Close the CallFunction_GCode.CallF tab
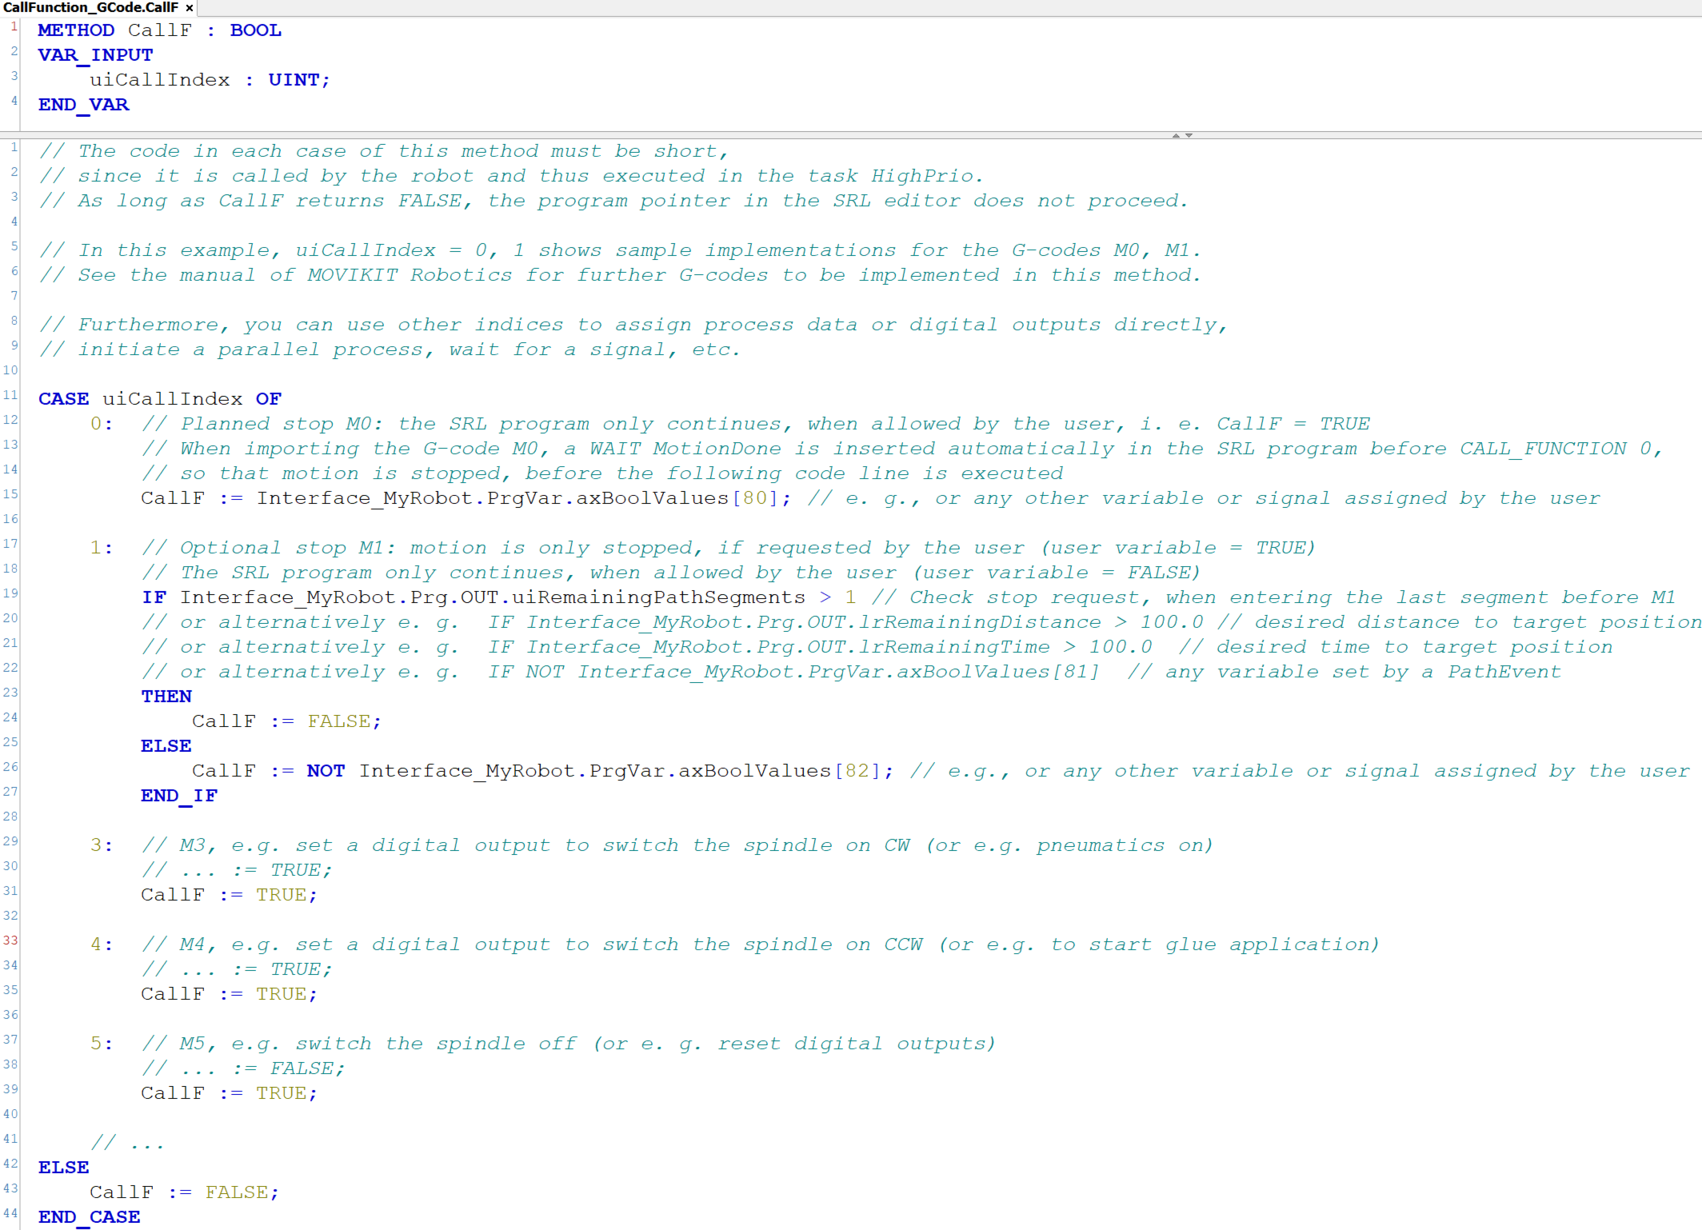 point(189,8)
